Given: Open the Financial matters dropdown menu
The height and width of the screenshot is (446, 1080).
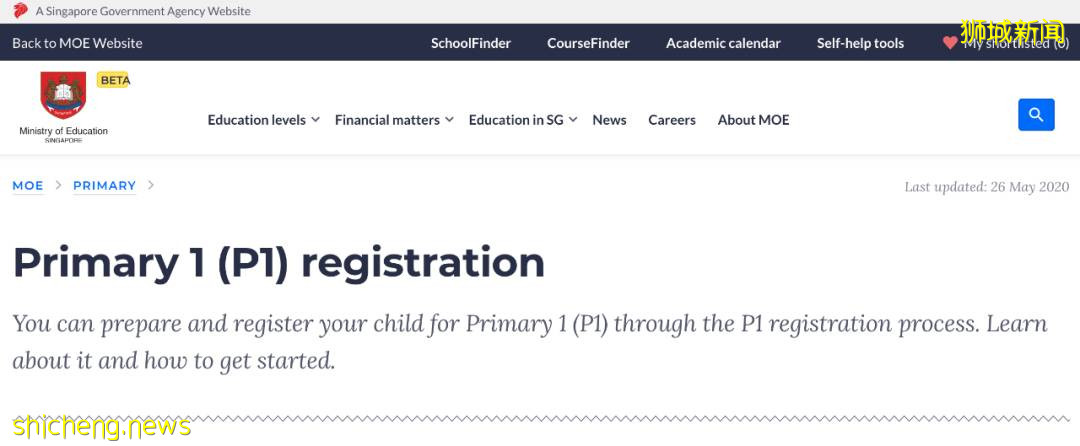Looking at the screenshot, I should point(394,120).
